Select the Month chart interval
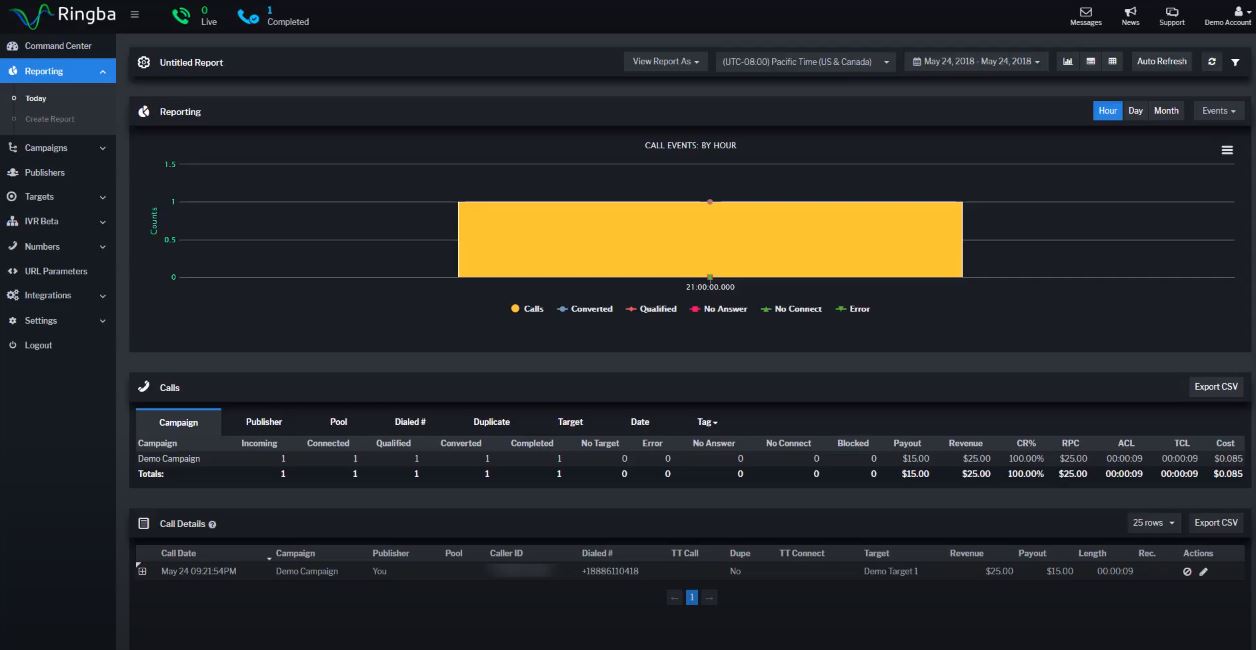This screenshot has height=650, width=1256. [1166, 111]
